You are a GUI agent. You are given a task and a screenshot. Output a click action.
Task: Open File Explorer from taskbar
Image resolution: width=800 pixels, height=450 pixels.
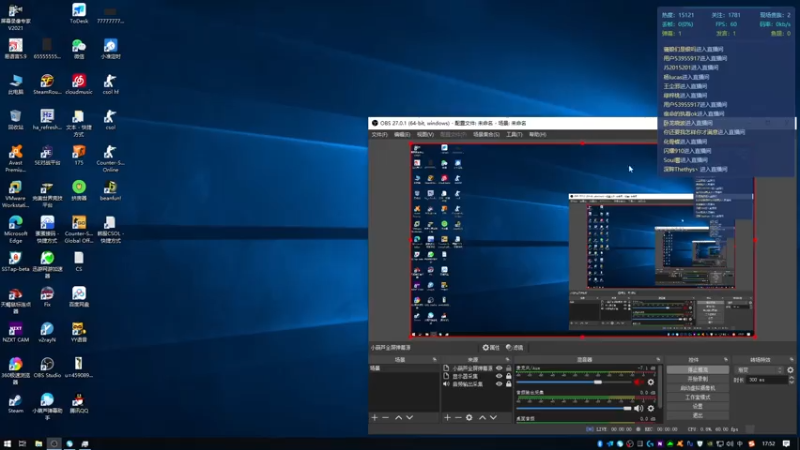click(x=38, y=444)
